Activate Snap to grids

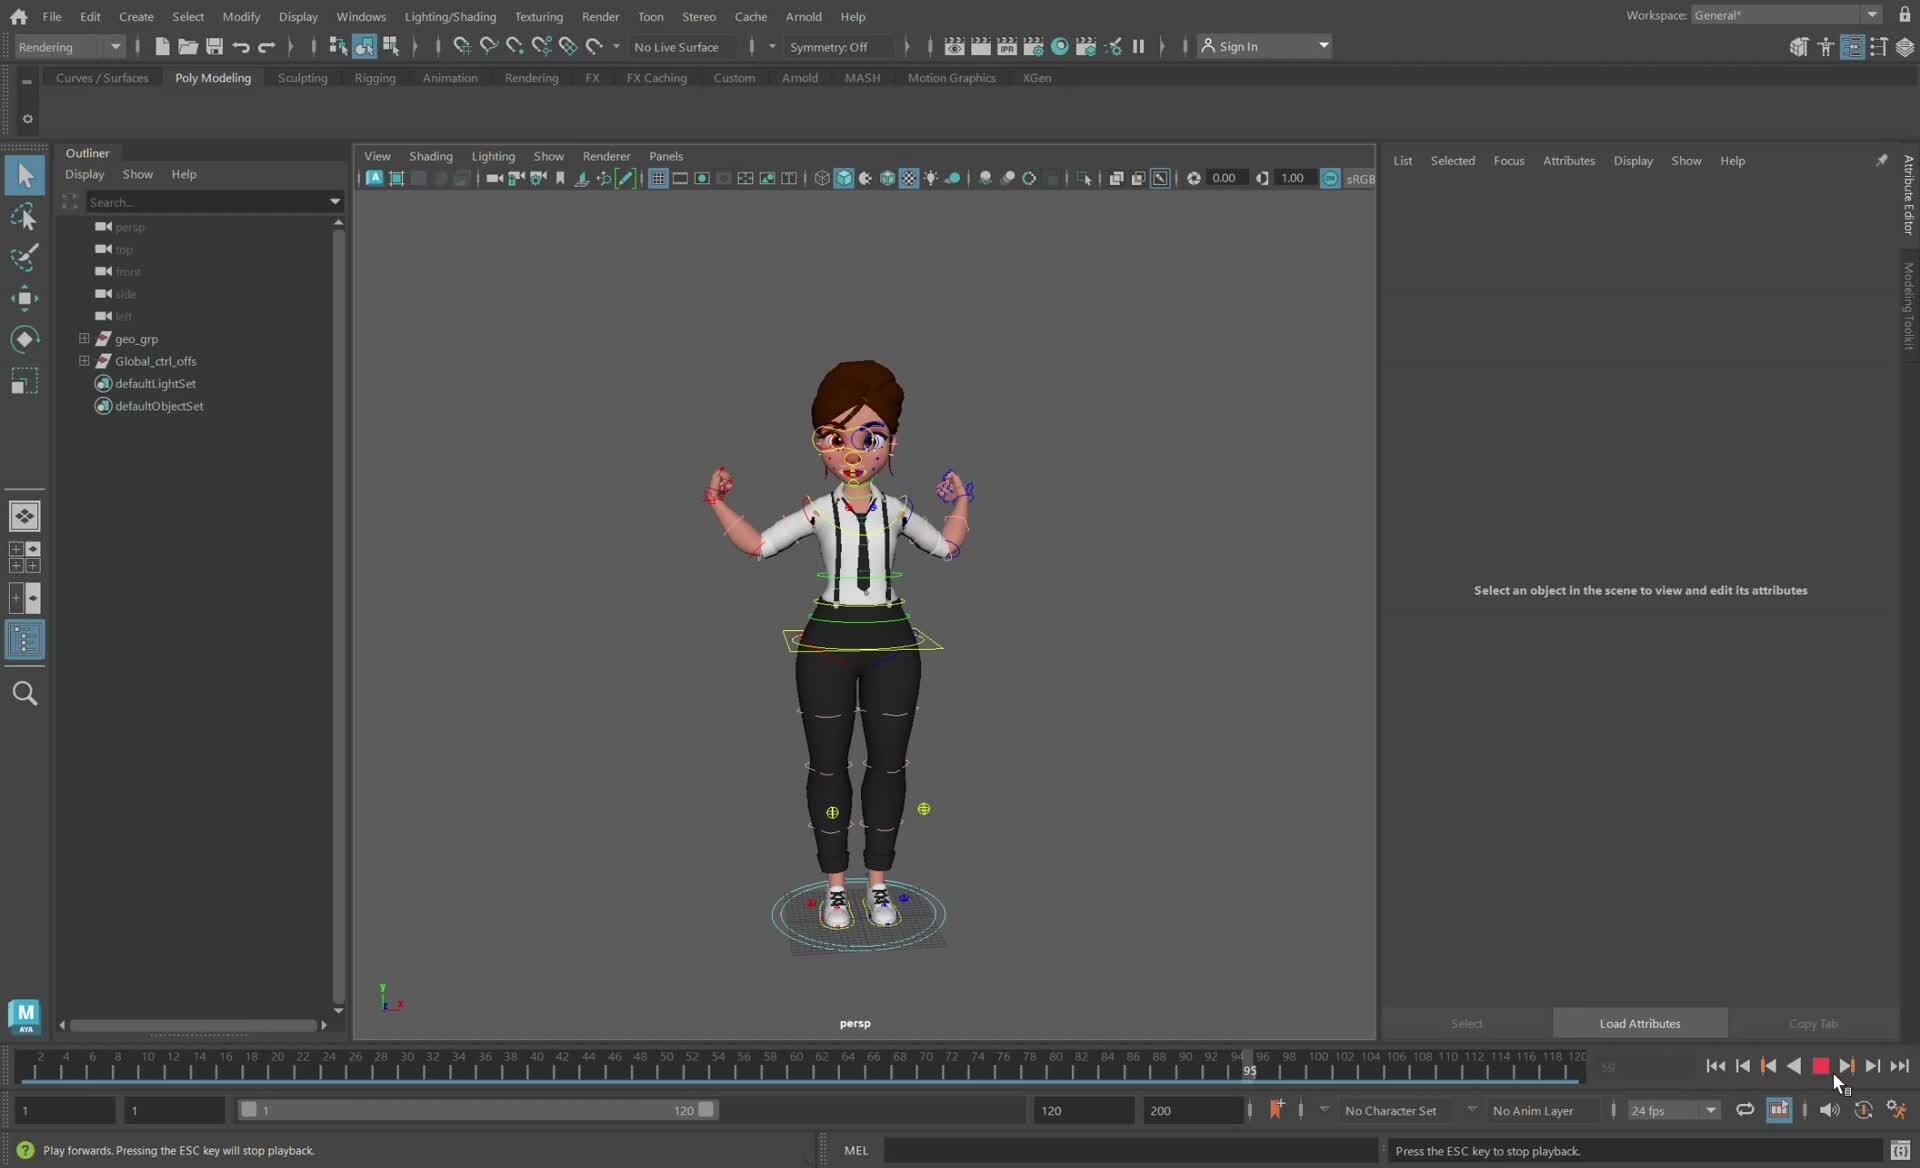pyautogui.click(x=462, y=46)
